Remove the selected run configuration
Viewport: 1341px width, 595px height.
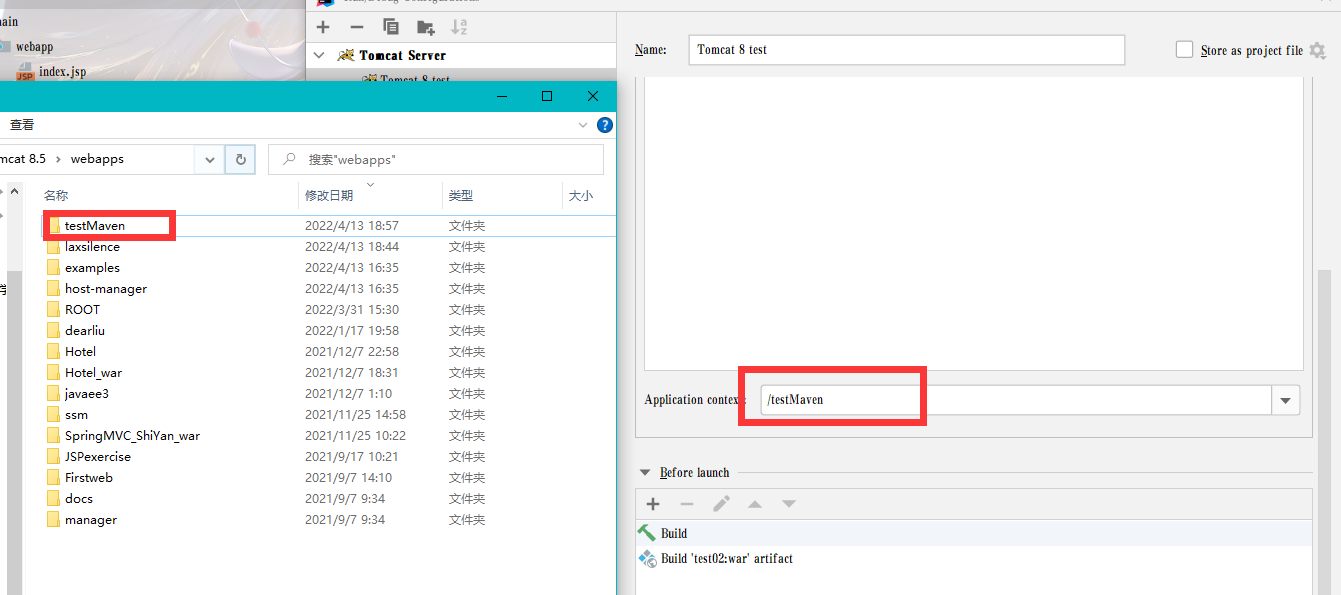pyautogui.click(x=357, y=27)
